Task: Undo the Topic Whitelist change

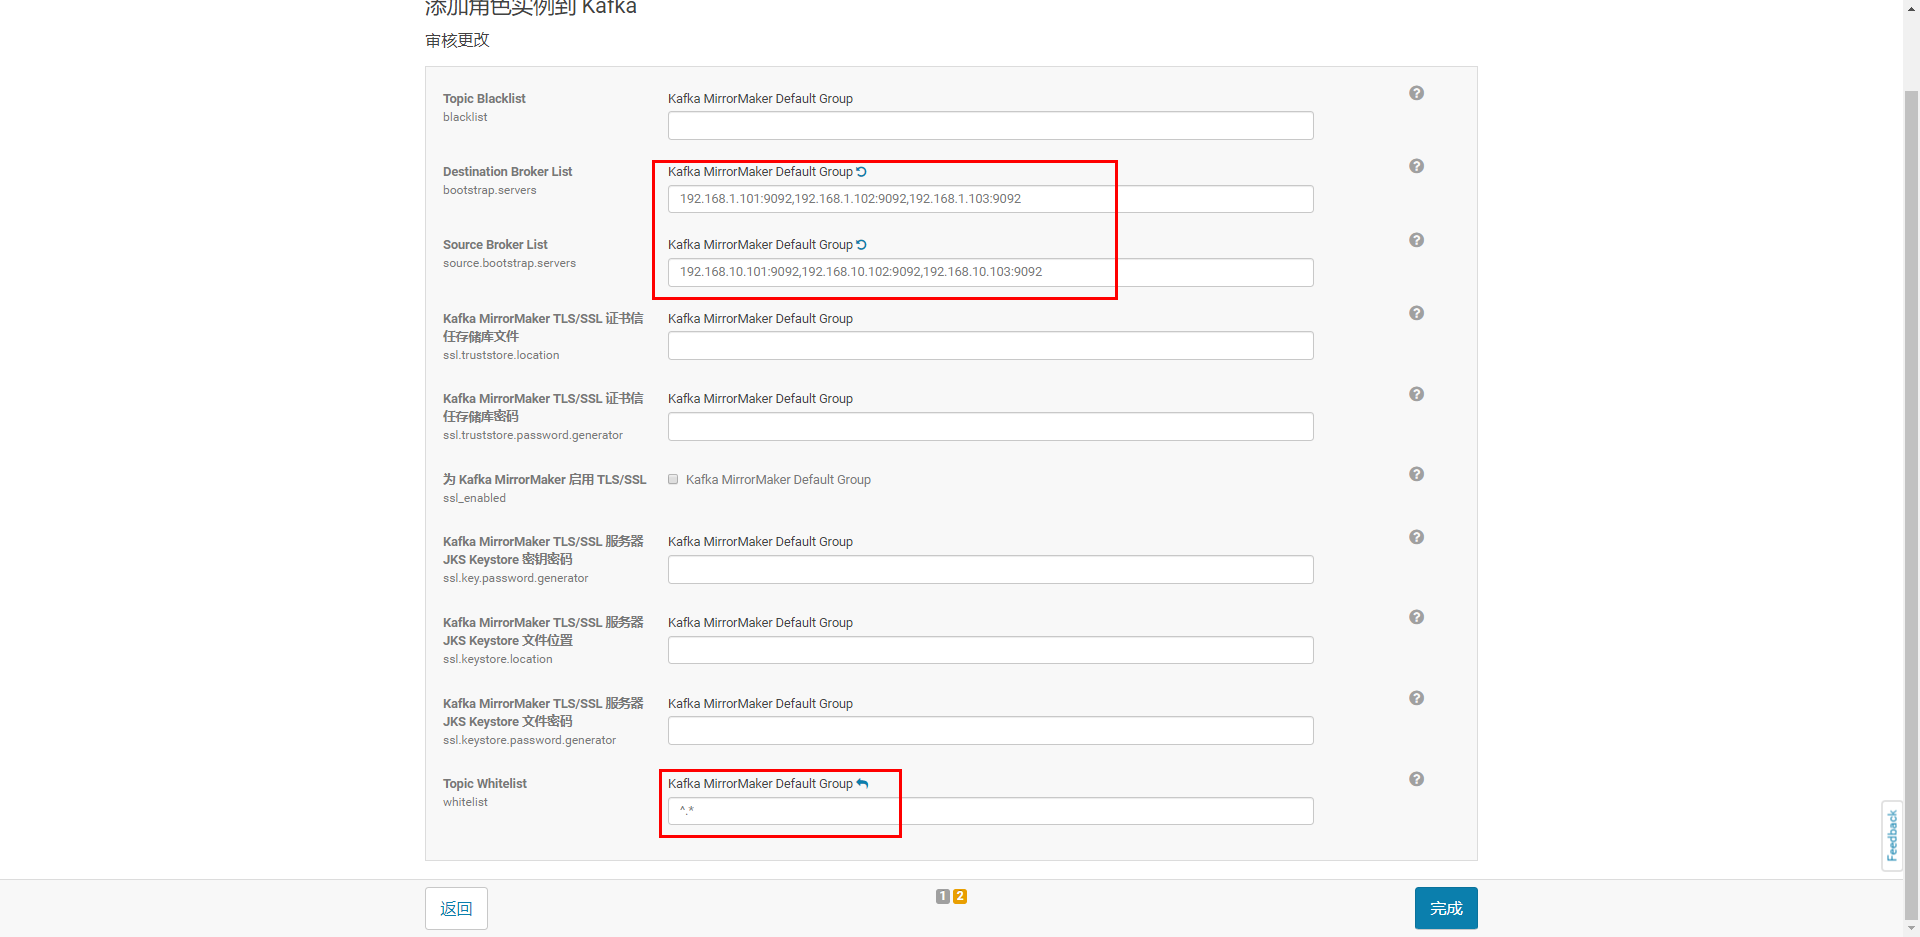Action: pyautogui.click(x=862, y=783)
